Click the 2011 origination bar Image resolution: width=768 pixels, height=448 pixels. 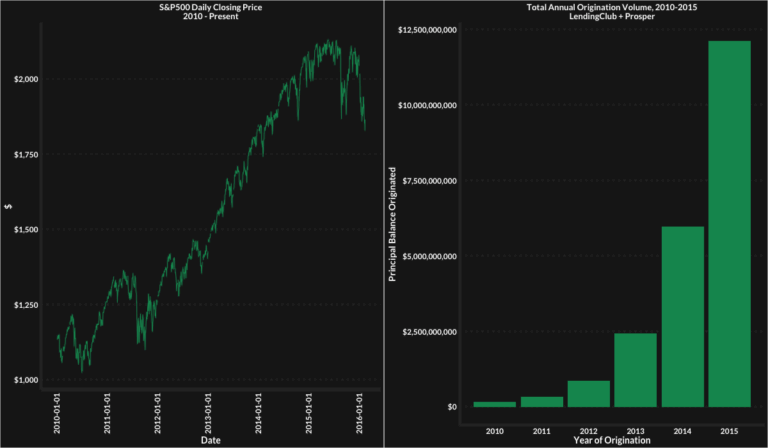tap(541, 402)
